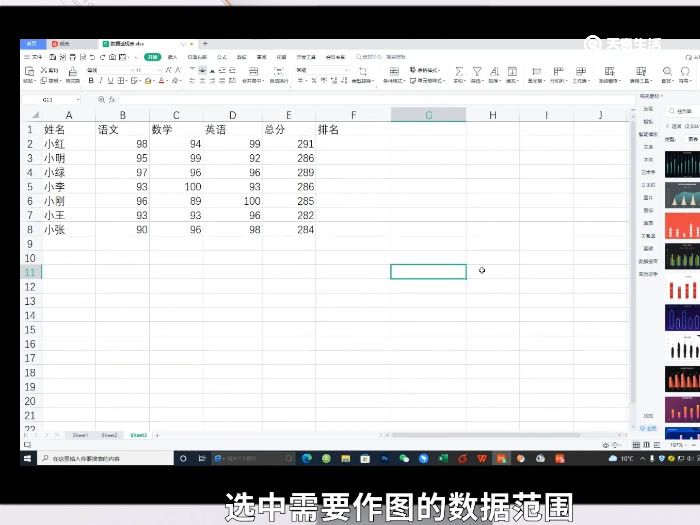Image resolution: width=700 pixels, height=525 pixels.
Task: Open WeChat from the taskbar
Action: [x=404, y=458]
